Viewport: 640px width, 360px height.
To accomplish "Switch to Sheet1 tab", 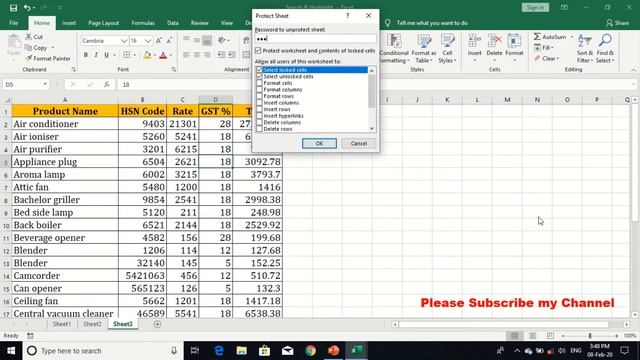I will pyautogui.click(x=62, y=324).
